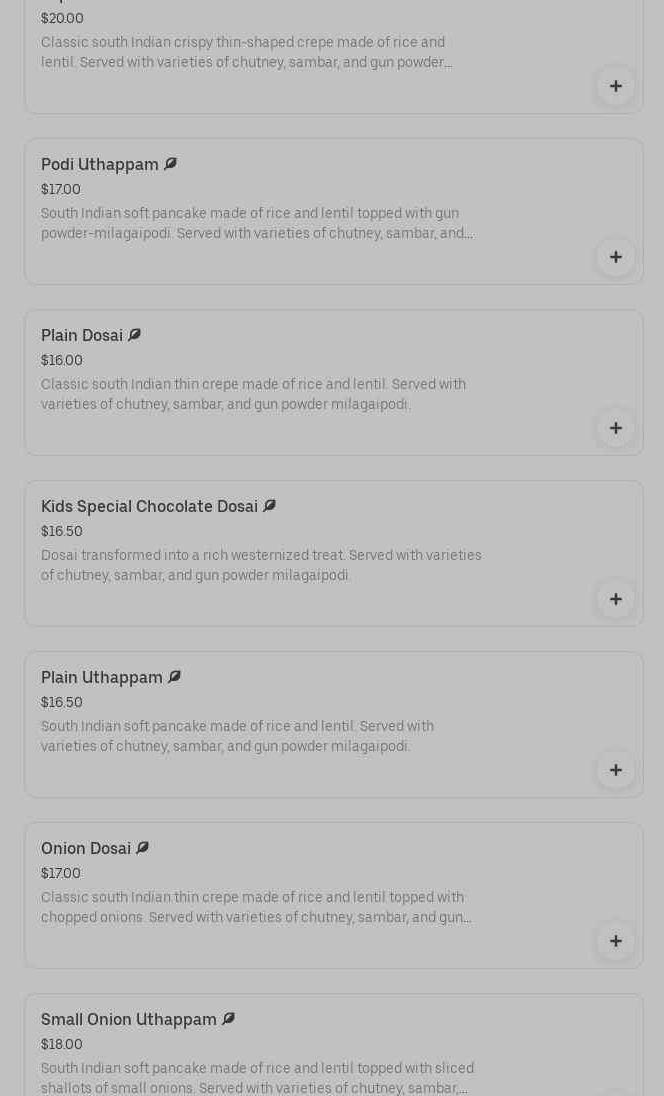Click the Plain Uthappam $16.50 price
Viewport: 664px width, 1096px height.
tap(62, 702)
